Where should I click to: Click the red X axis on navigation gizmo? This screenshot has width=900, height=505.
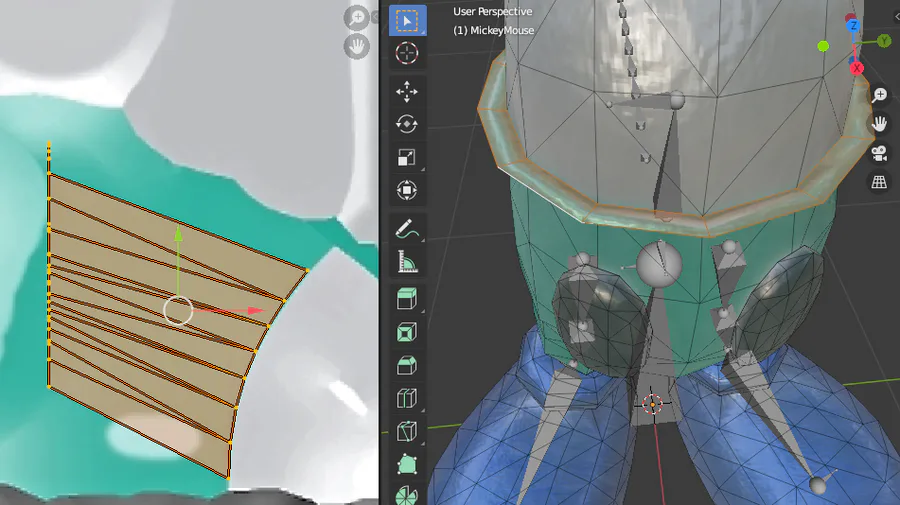pos(856,68)
